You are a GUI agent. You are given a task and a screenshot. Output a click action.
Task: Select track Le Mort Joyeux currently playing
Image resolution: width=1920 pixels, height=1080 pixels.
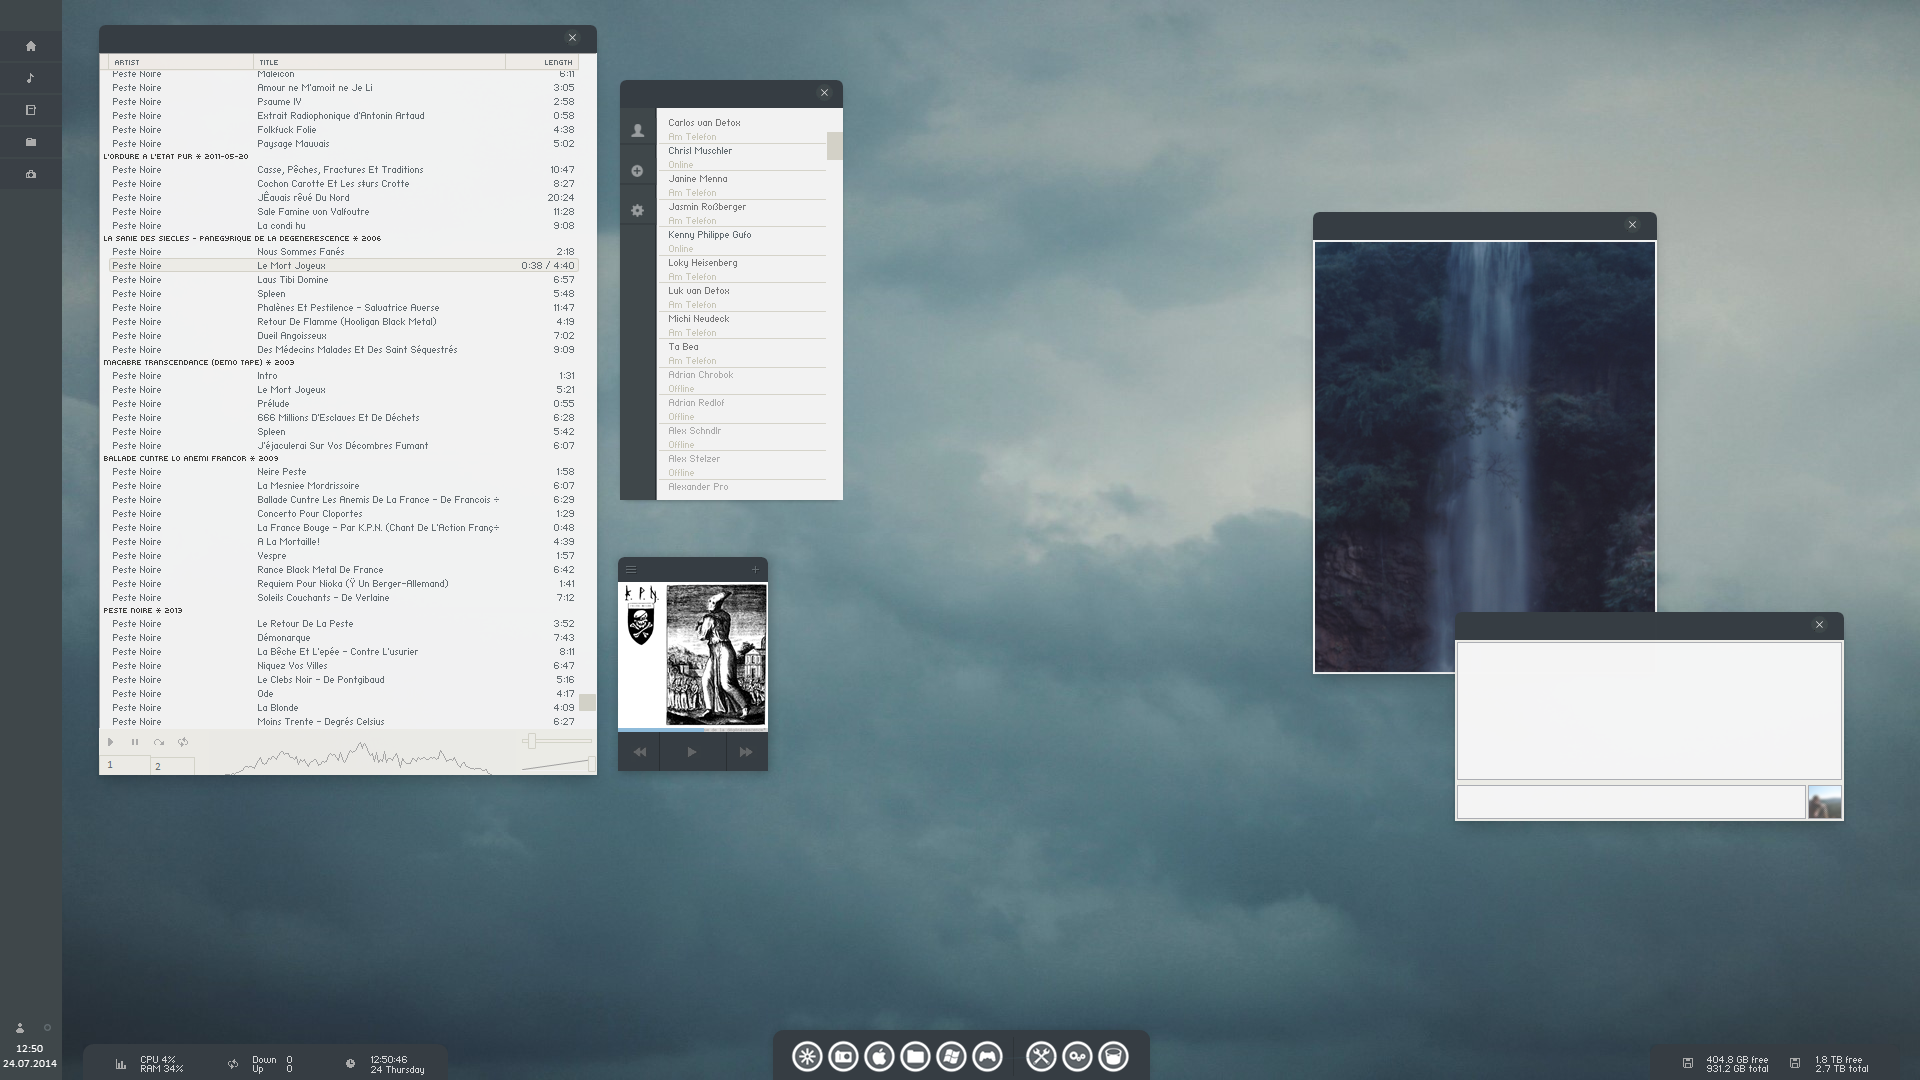pos(343,266)
